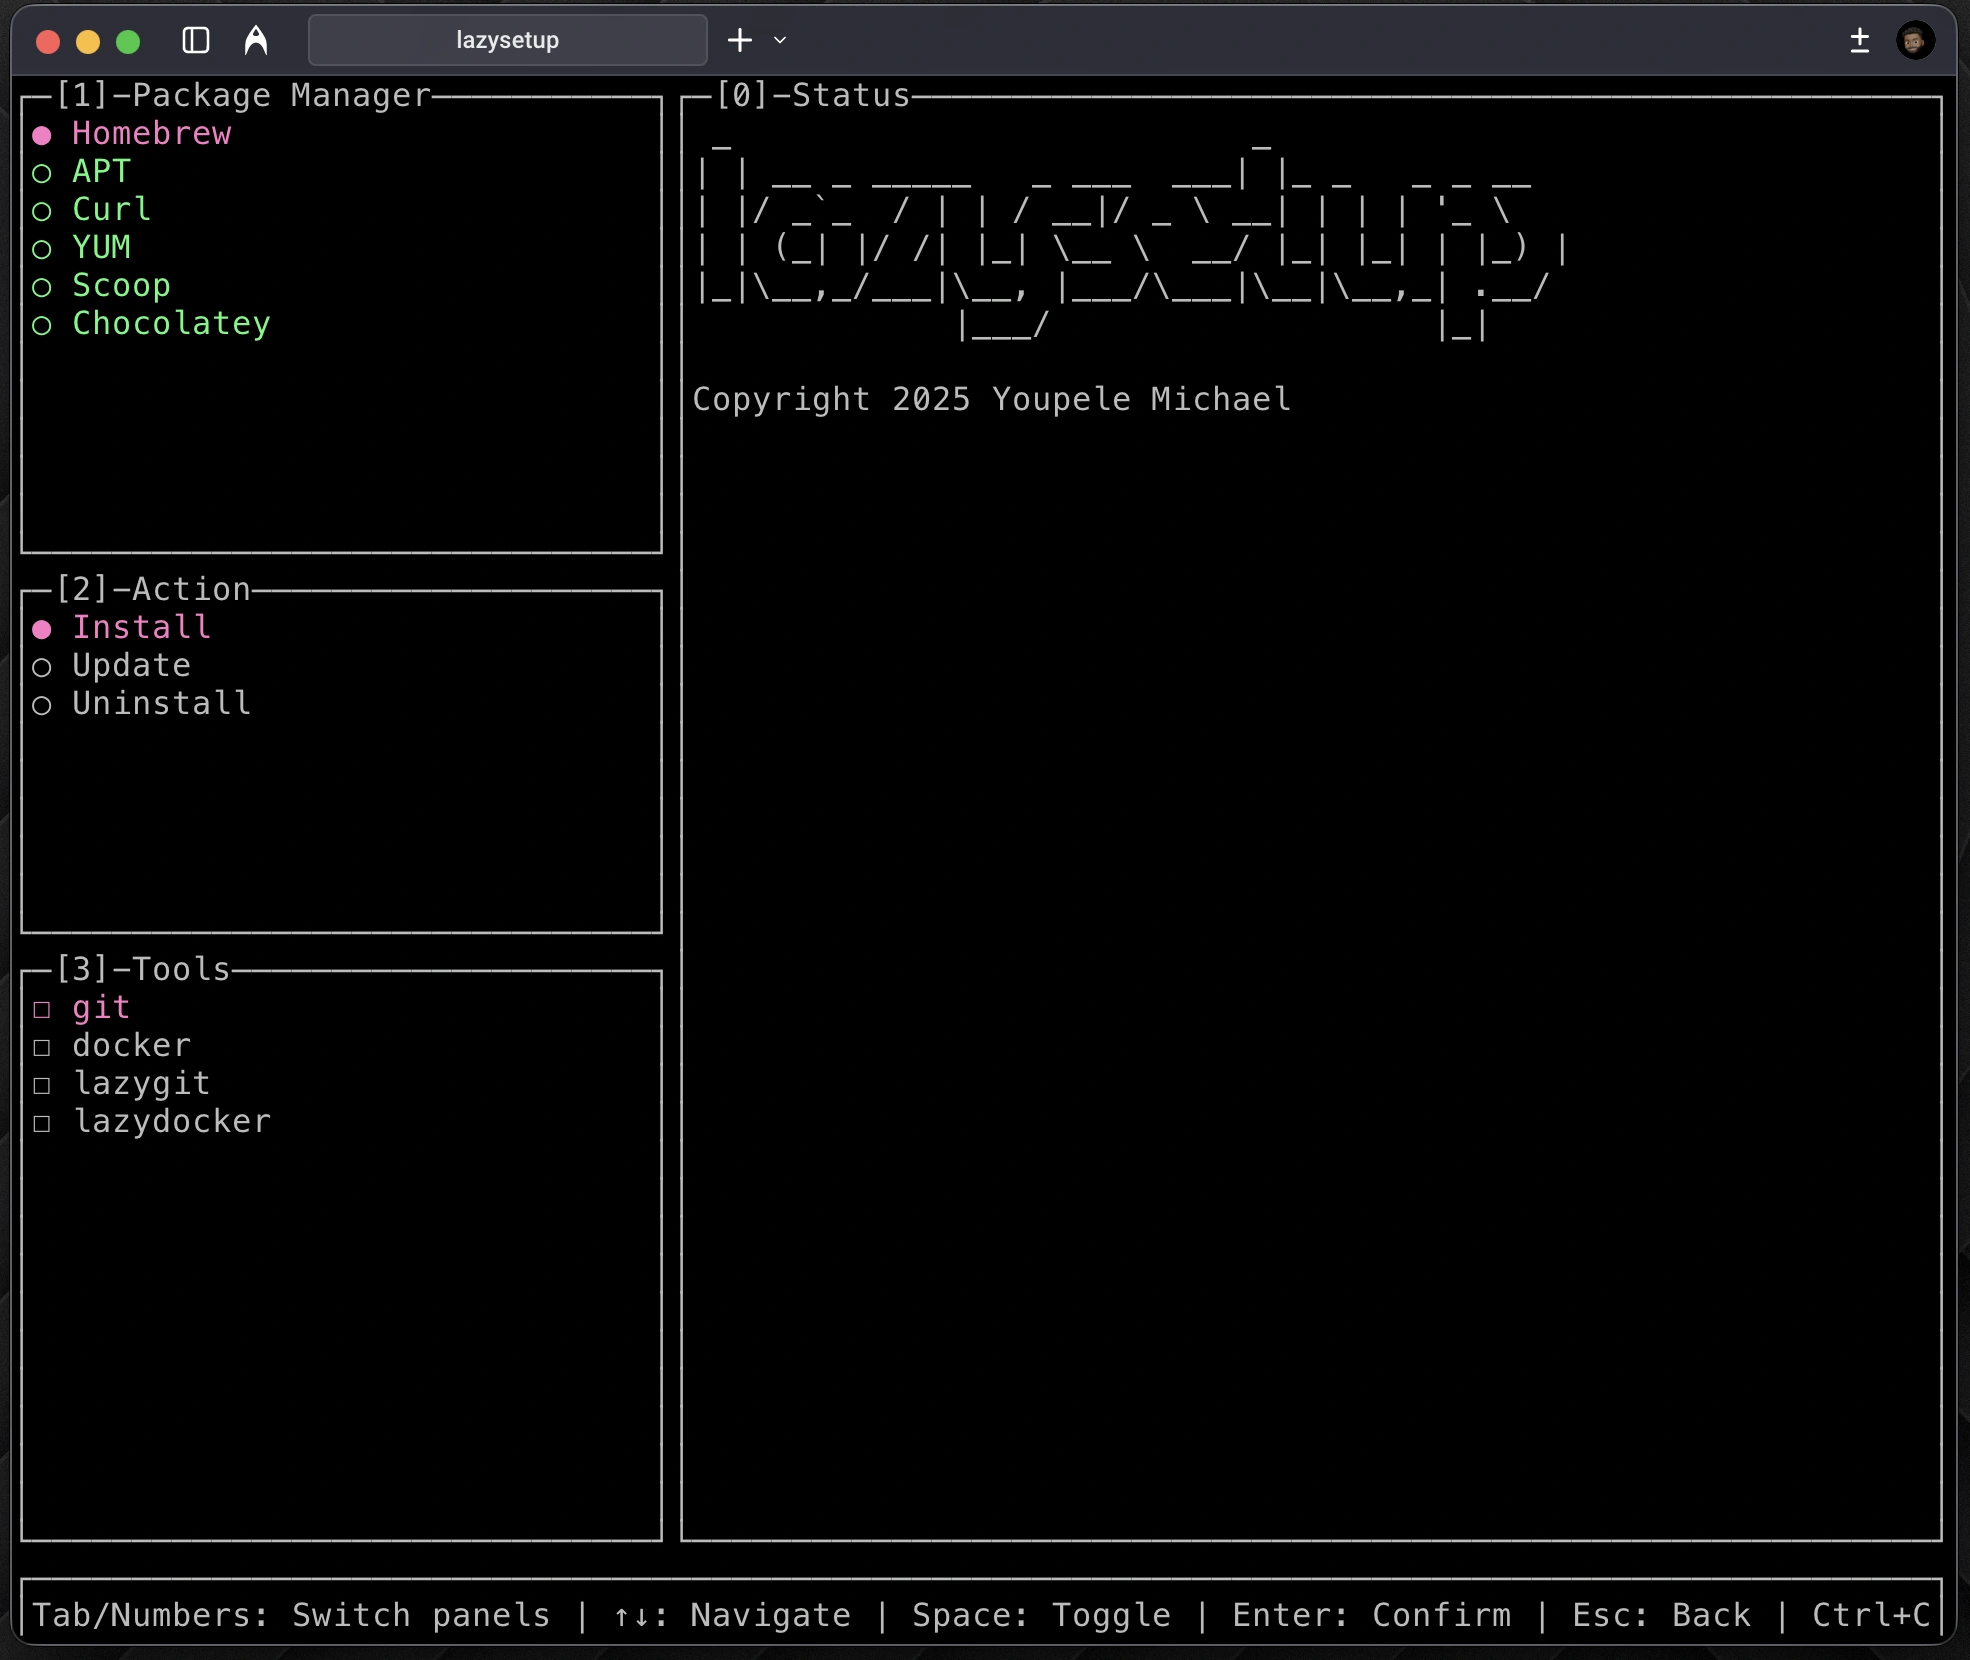Image resolution: width=1970 pixels, height=1660 pixels.
Task: Expand the new tab options chevron
Action: tap(780, 40)
